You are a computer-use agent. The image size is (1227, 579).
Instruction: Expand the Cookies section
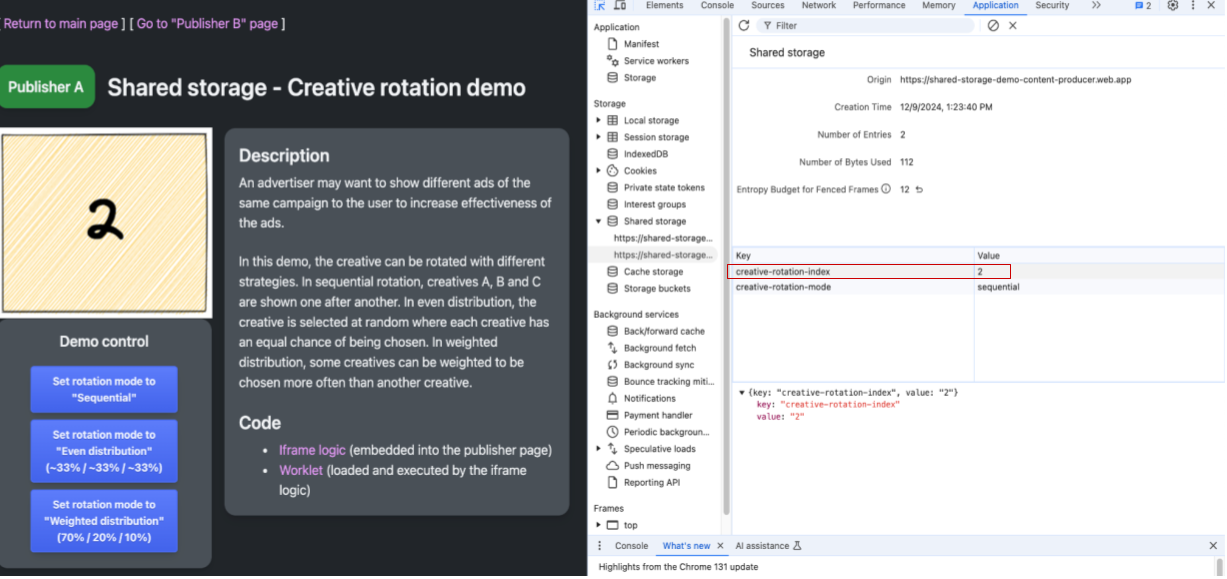599,170
